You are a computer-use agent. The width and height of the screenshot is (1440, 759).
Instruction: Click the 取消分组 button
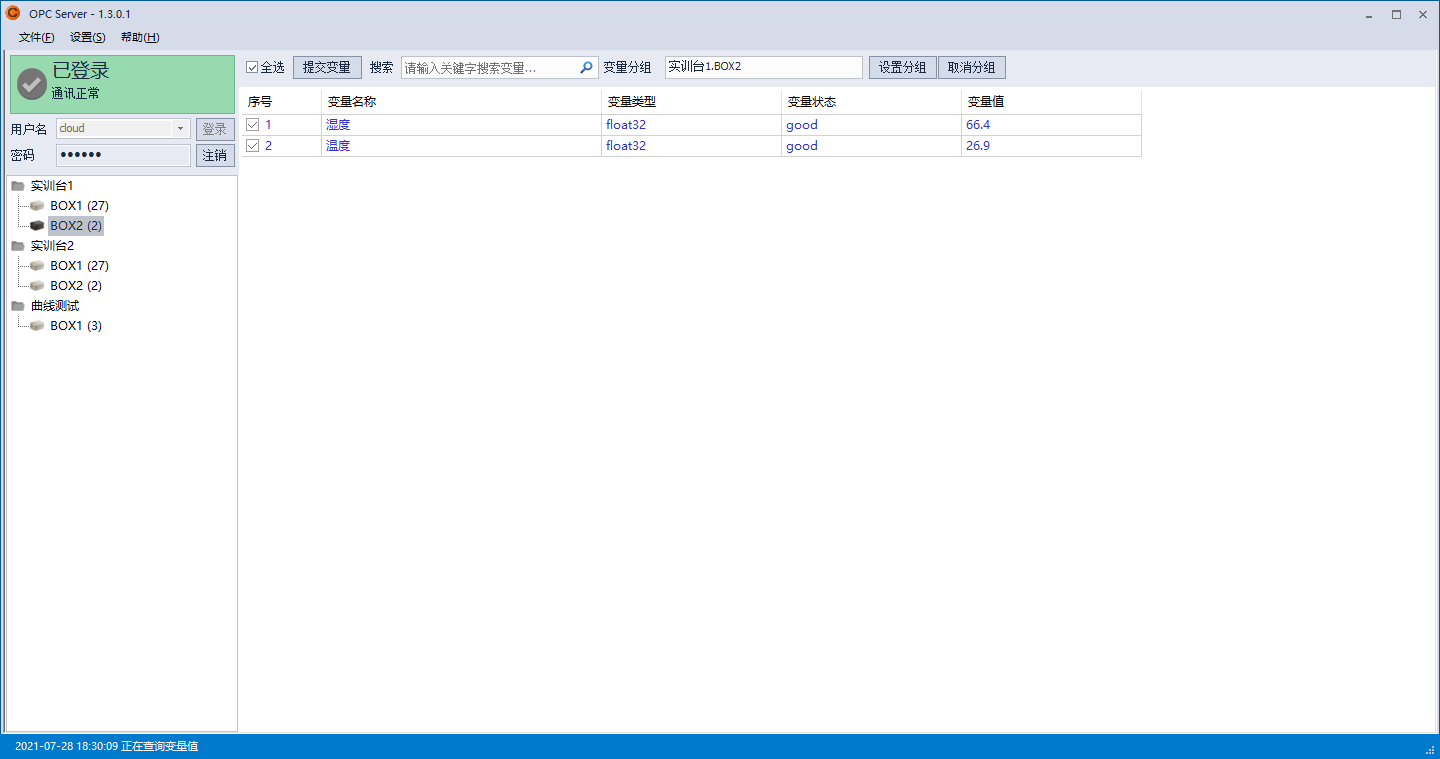[x=972, y=68]
